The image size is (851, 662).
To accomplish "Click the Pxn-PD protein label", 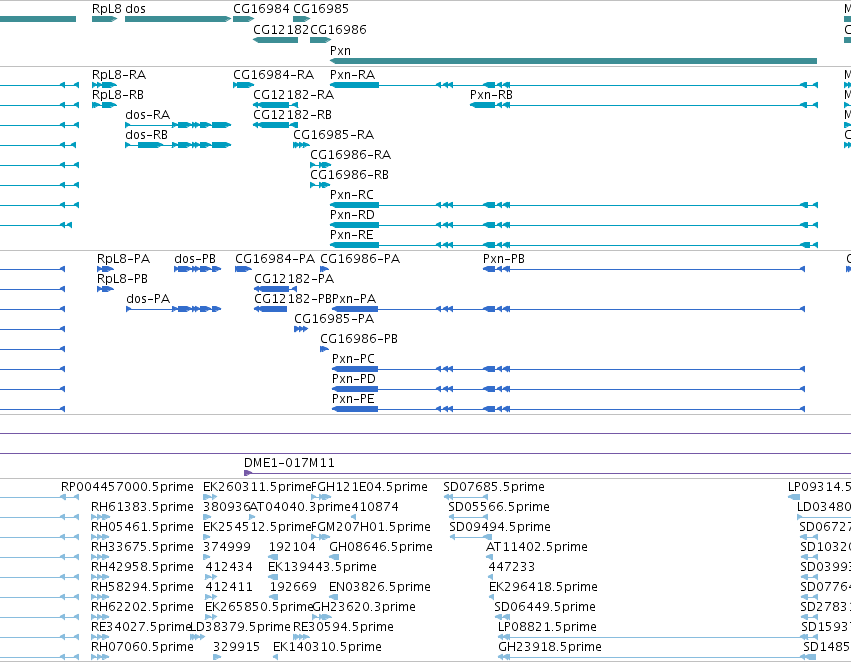I will coord(354,379).
